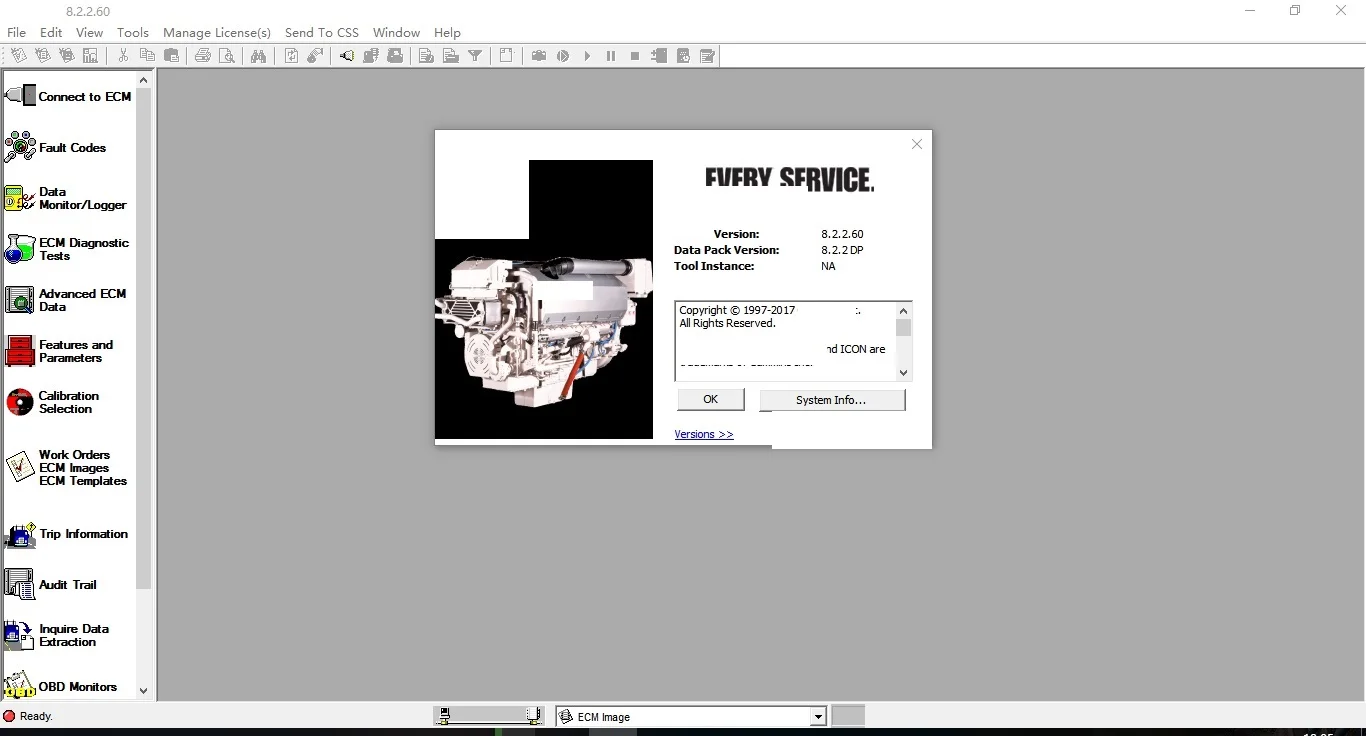The width and height of the screenshot is (1366, 736).
Task: Click the sidebar scroll up arrow
Action: pos(143,80)
